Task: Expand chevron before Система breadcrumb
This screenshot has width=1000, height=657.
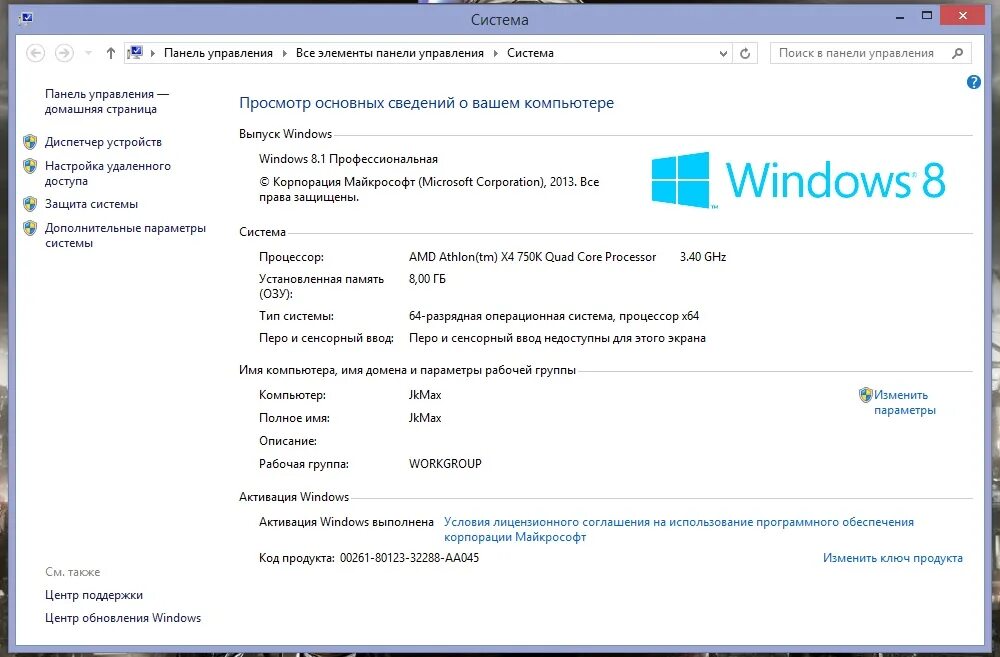Action: 496,54
